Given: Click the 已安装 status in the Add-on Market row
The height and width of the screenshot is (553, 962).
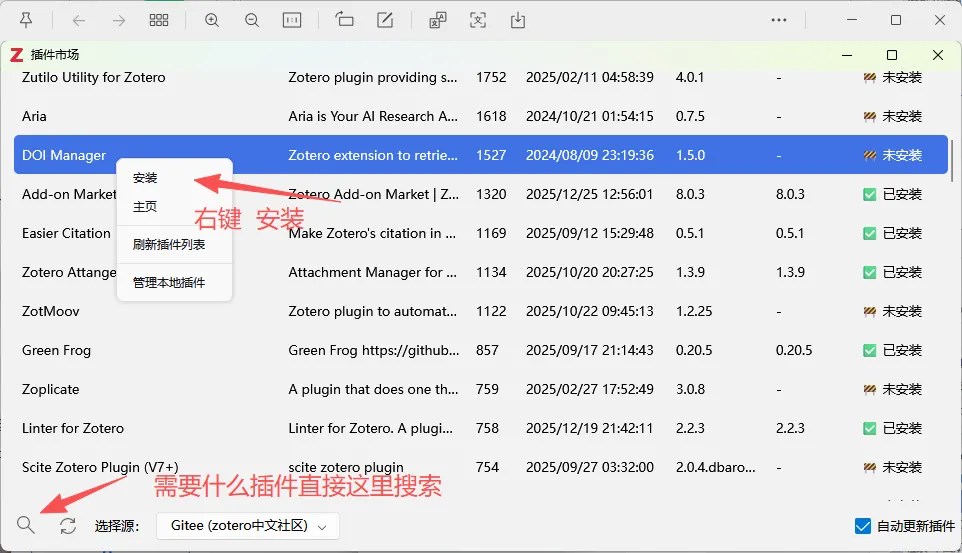Looking at the screenshot, I should click(x=902, y=195).
